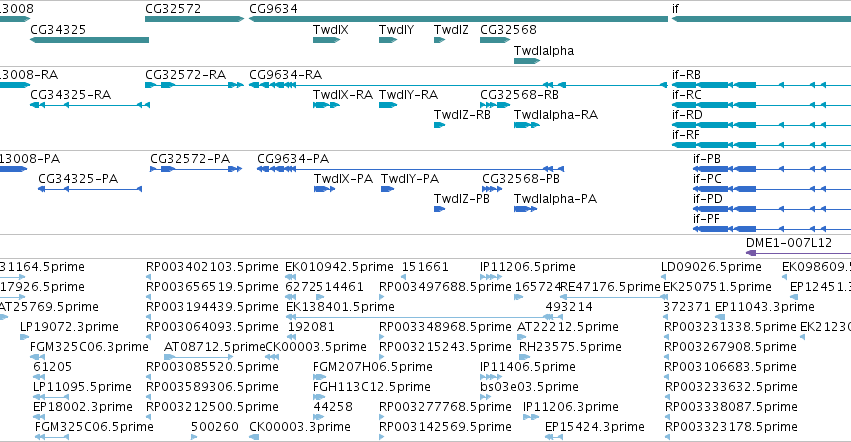The image size is (851, 442).
Task: Click the if-PC protein label
Action: pos(707,179)
